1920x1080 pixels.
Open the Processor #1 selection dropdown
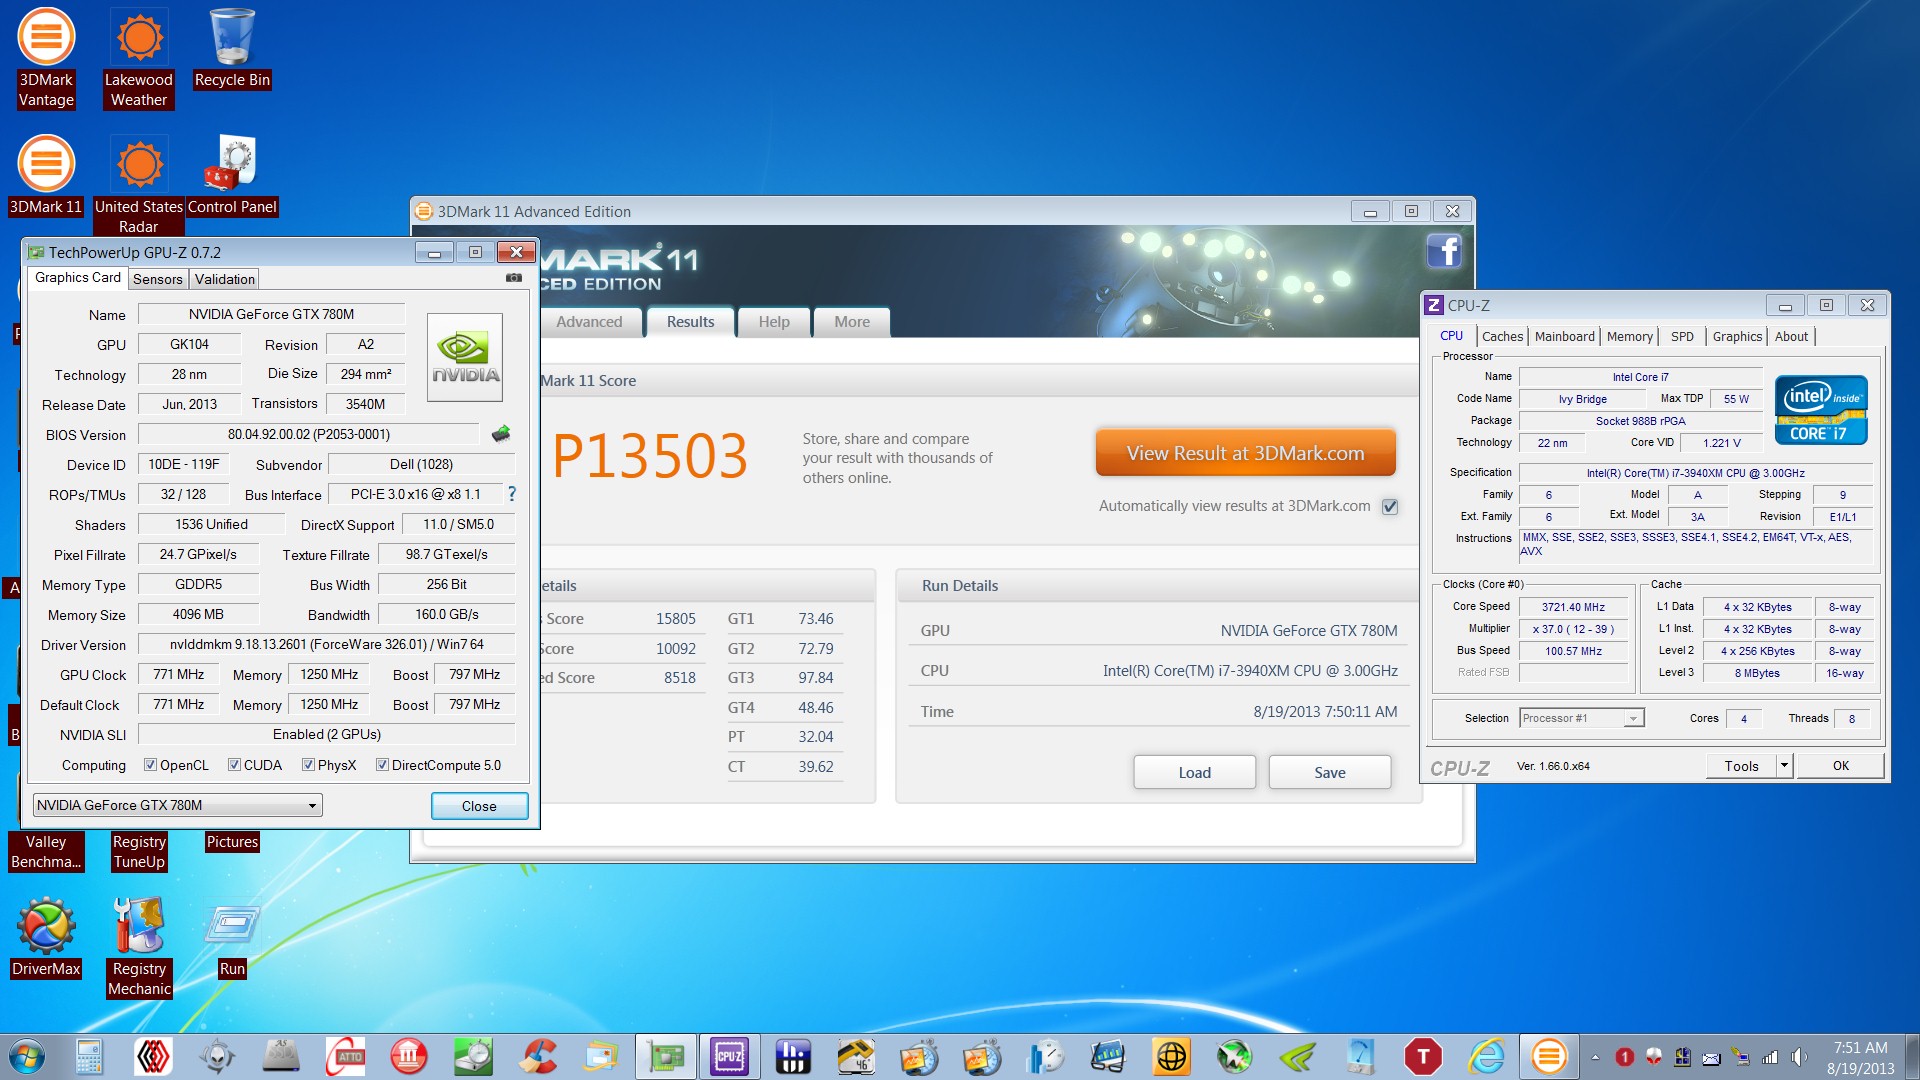[x=1582, y=718]
